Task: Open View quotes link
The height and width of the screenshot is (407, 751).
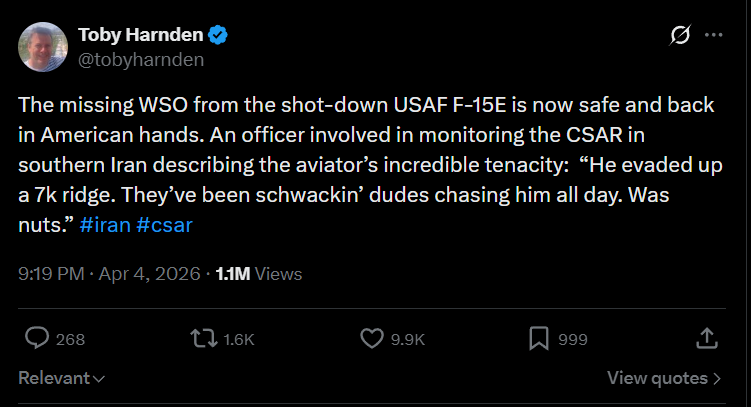Action: [664, 378]
